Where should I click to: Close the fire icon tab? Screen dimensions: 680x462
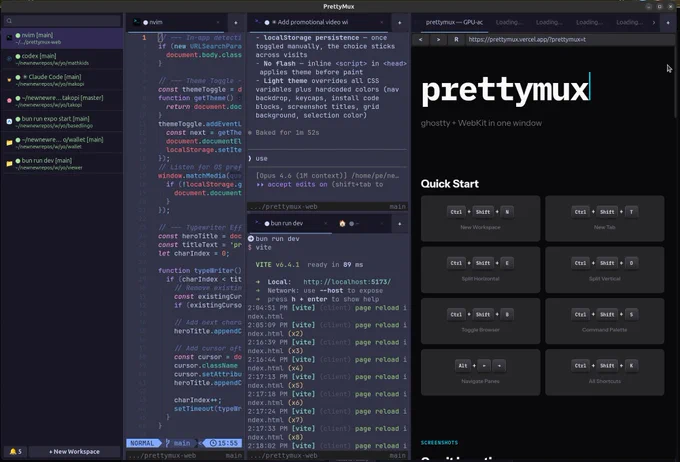pos(382,223)
